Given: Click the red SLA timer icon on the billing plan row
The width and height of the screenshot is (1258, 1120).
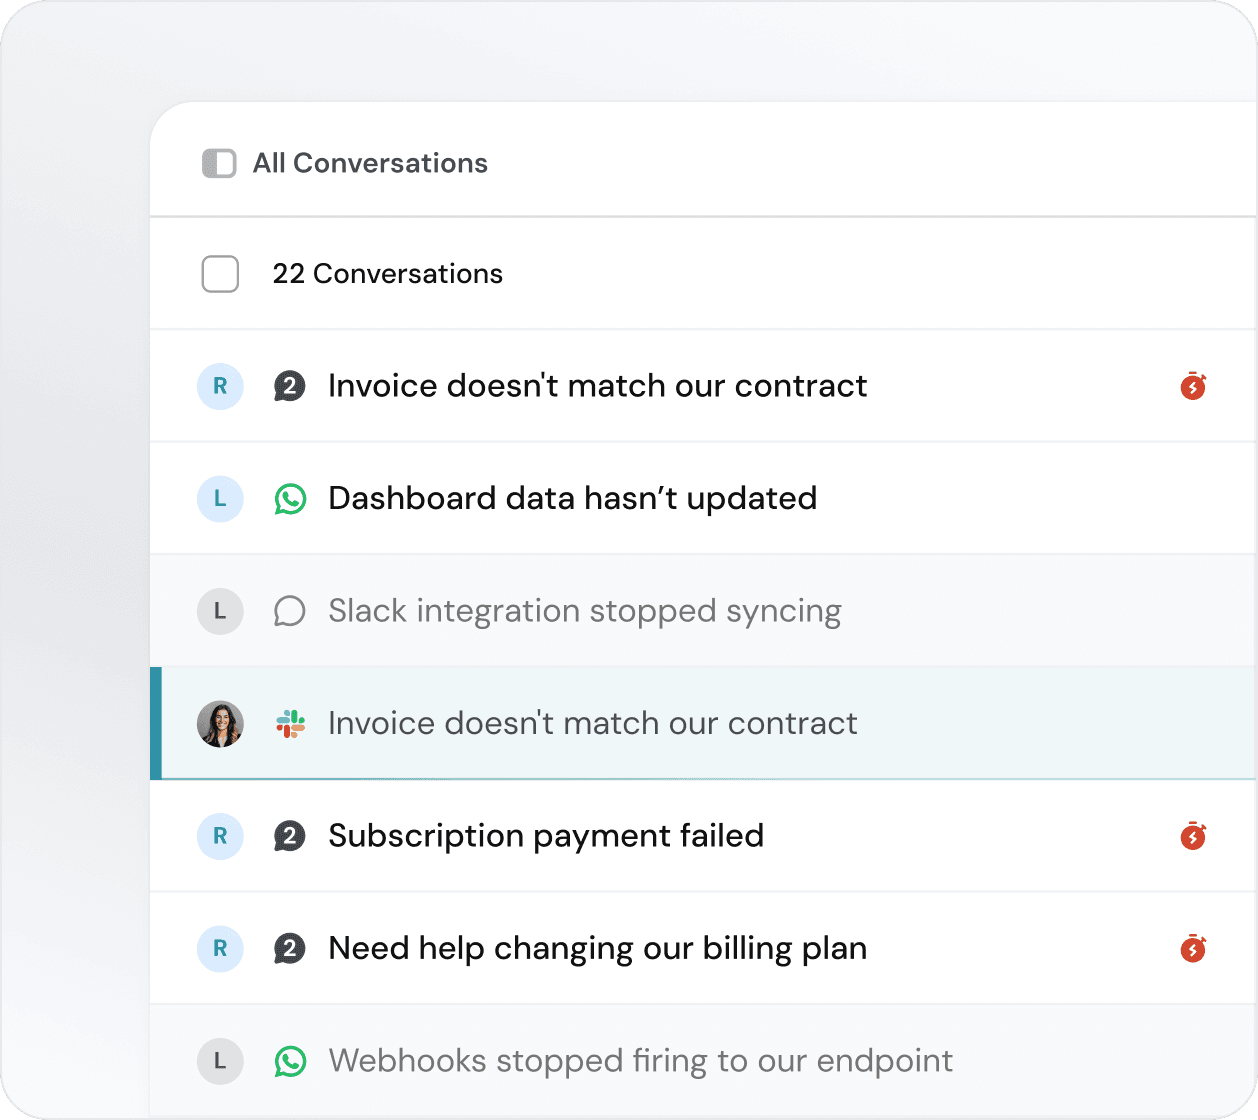Looking at the screenshot, I should point(1193,948).
